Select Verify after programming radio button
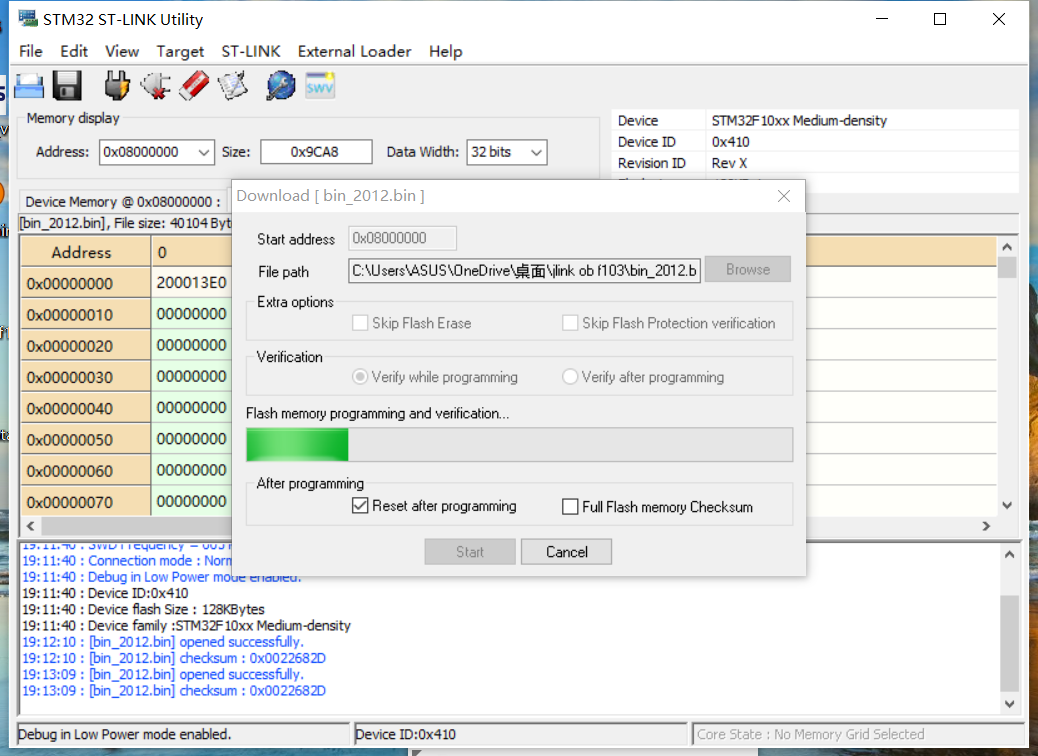 pos(570,377)
